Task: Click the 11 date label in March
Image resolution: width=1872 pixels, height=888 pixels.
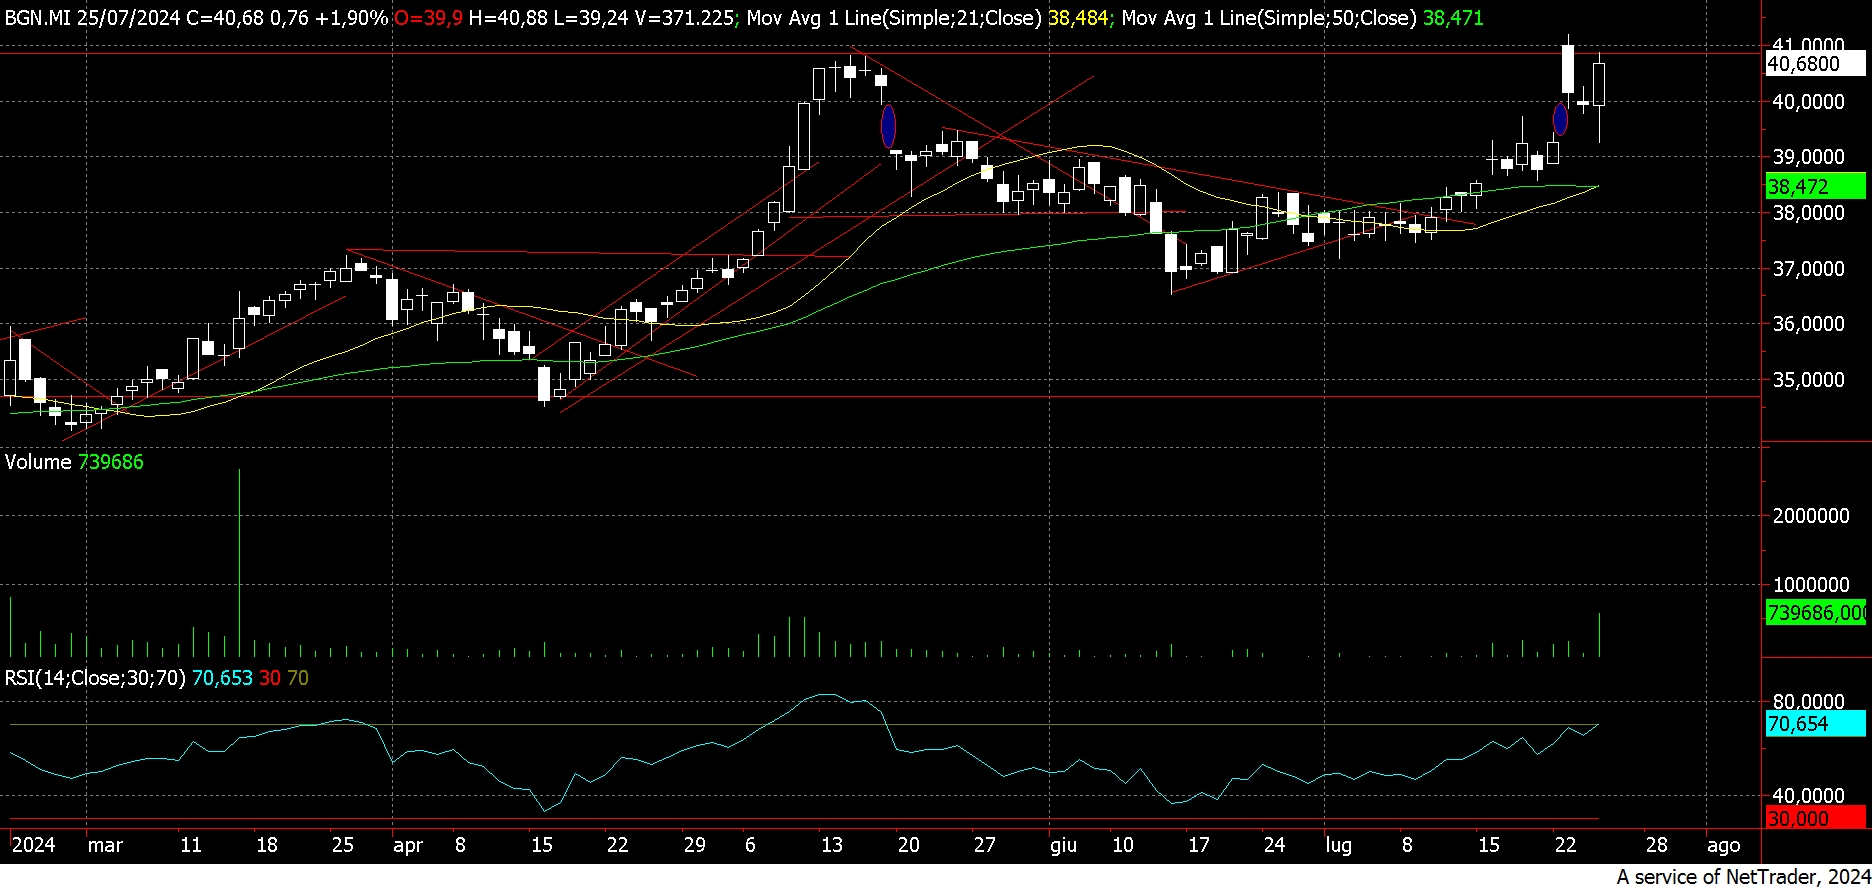Action: point(191,845)
